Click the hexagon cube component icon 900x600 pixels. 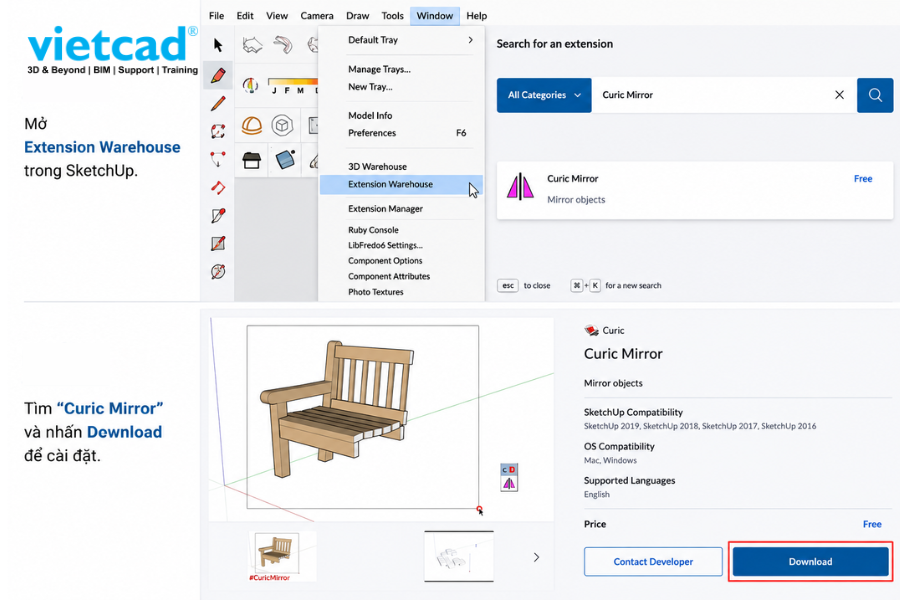pyautogui.click(x=282, y=125)
